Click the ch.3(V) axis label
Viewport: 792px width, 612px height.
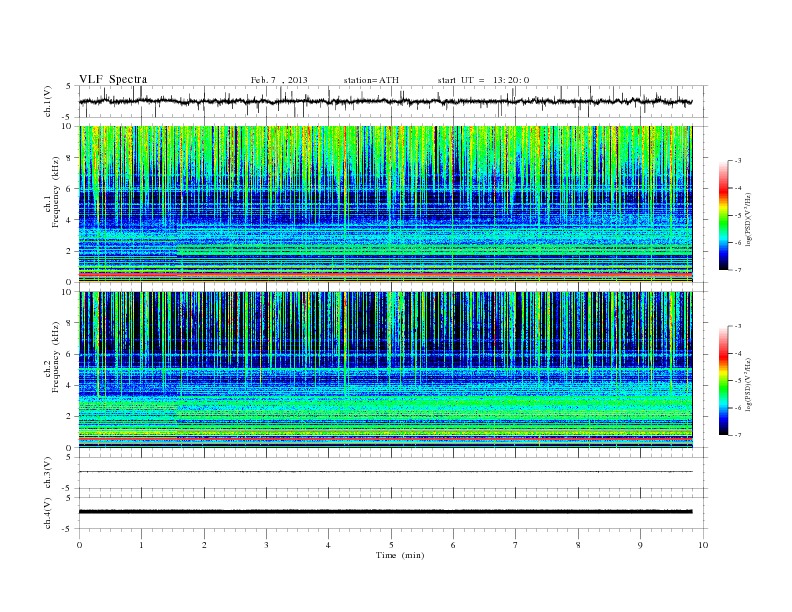[48, 473]
